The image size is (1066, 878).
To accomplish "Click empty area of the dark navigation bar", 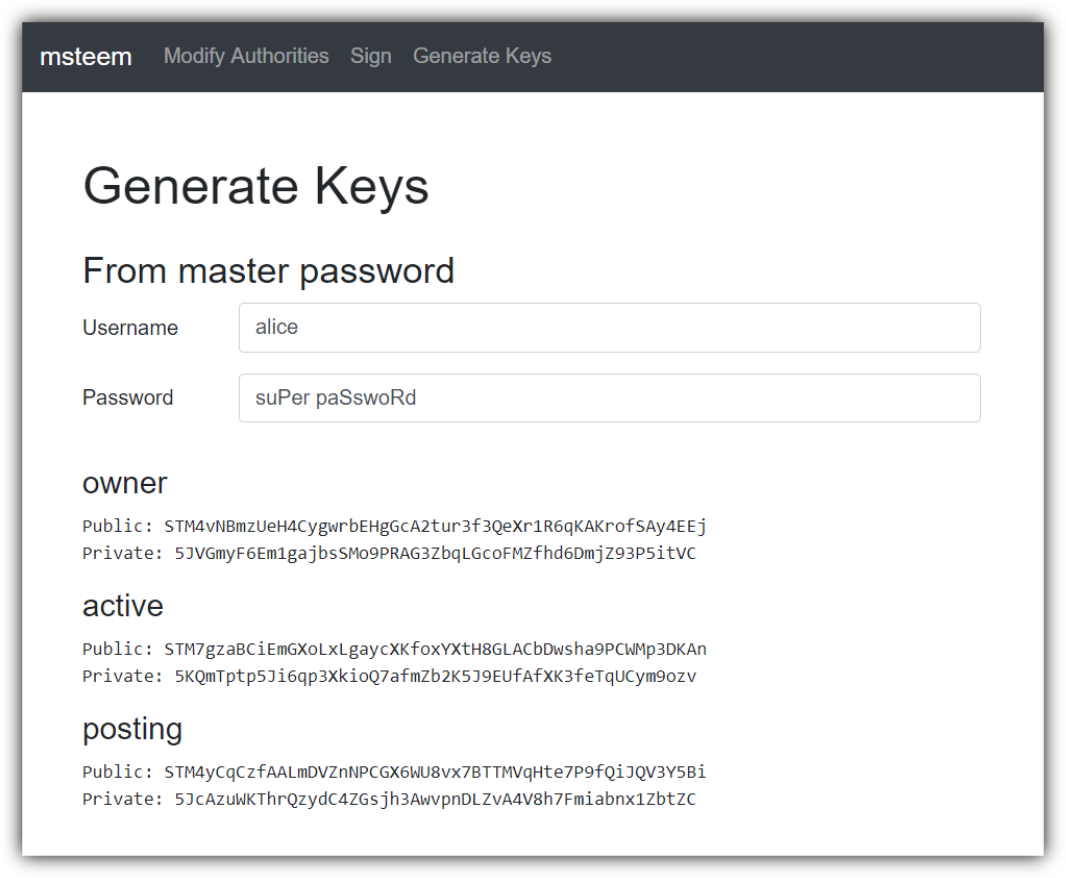I will pyautogui.click(x=800, y=57).
